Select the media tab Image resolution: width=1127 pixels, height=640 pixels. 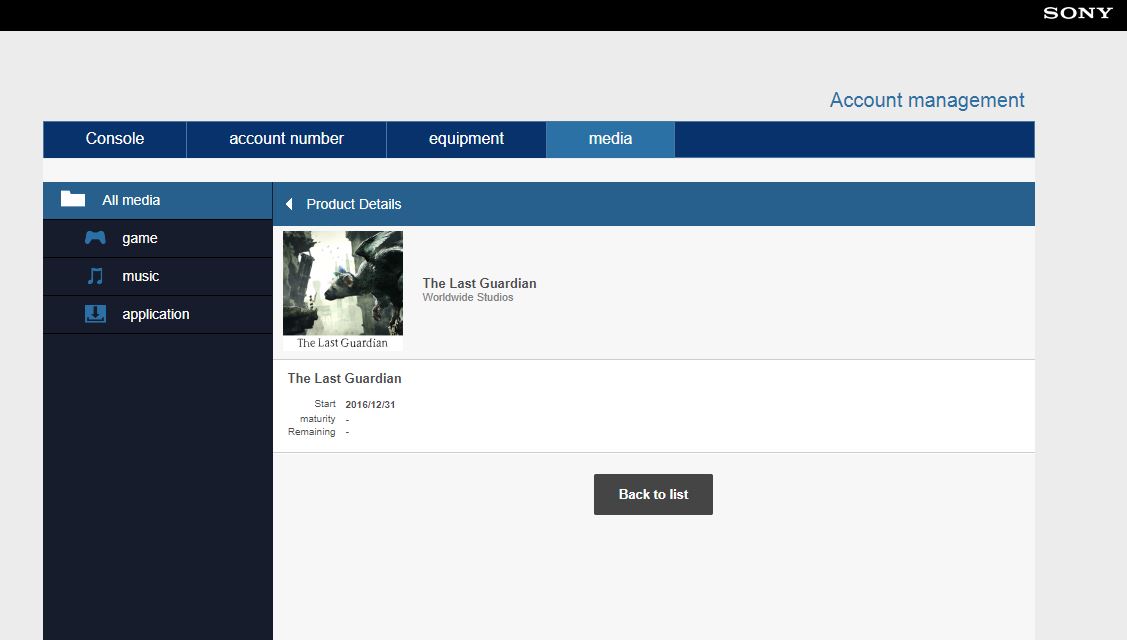(x=610, y=139)
